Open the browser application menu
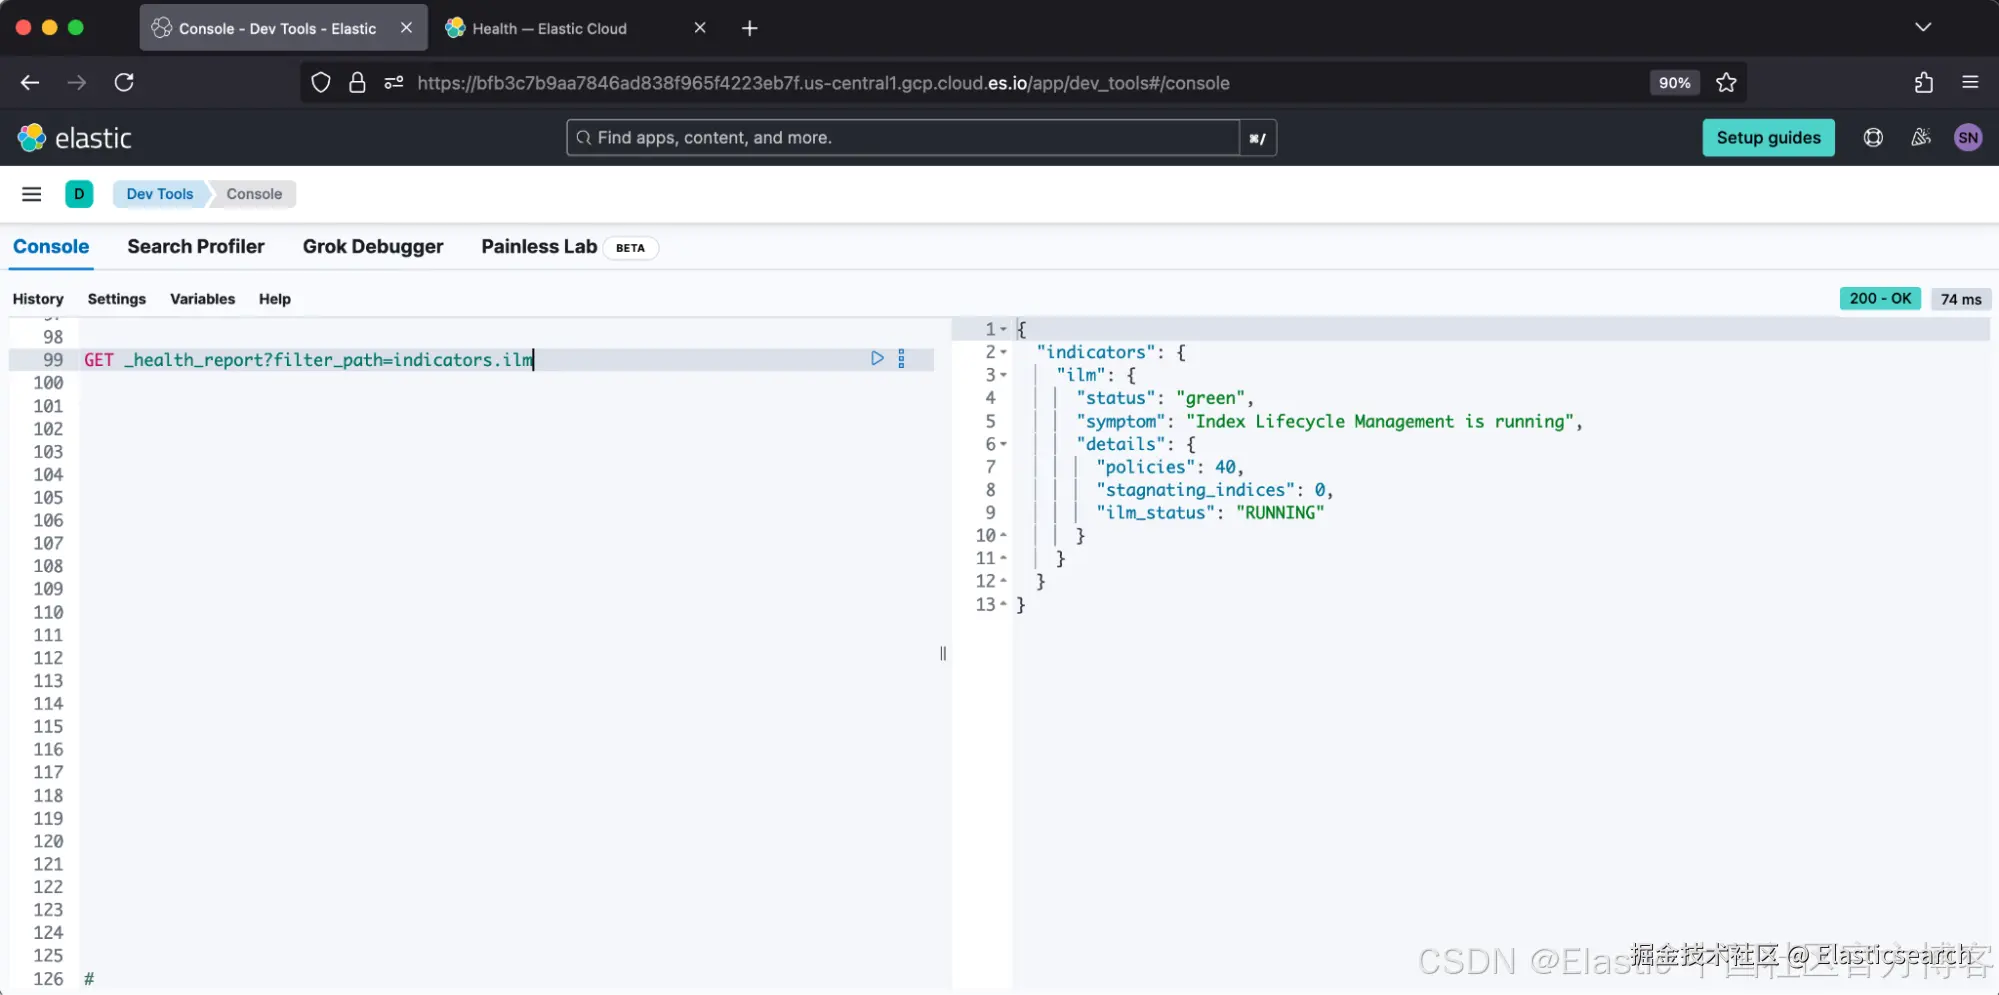This screenshot has height=995, width=1999. (1971, 83)
